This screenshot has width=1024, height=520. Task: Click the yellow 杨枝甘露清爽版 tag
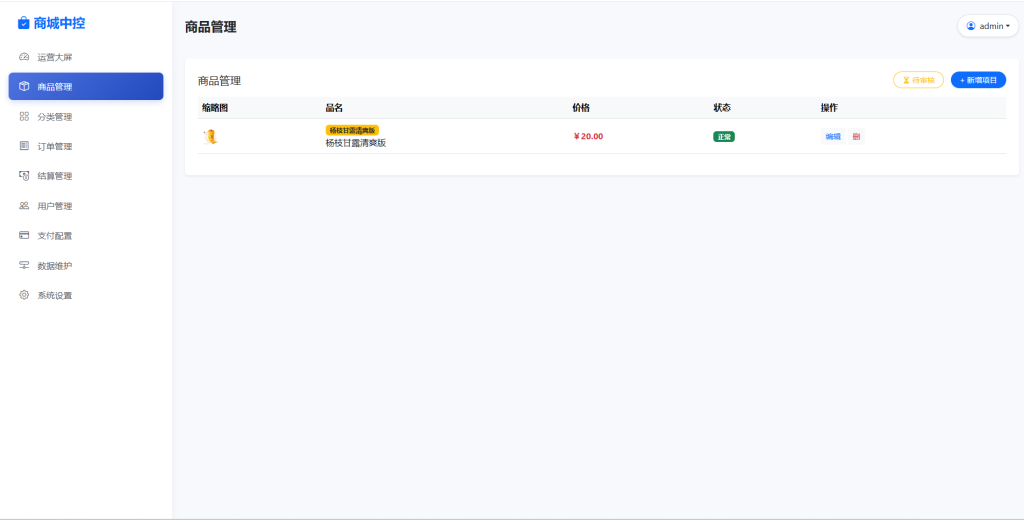(x=352, y=130)
